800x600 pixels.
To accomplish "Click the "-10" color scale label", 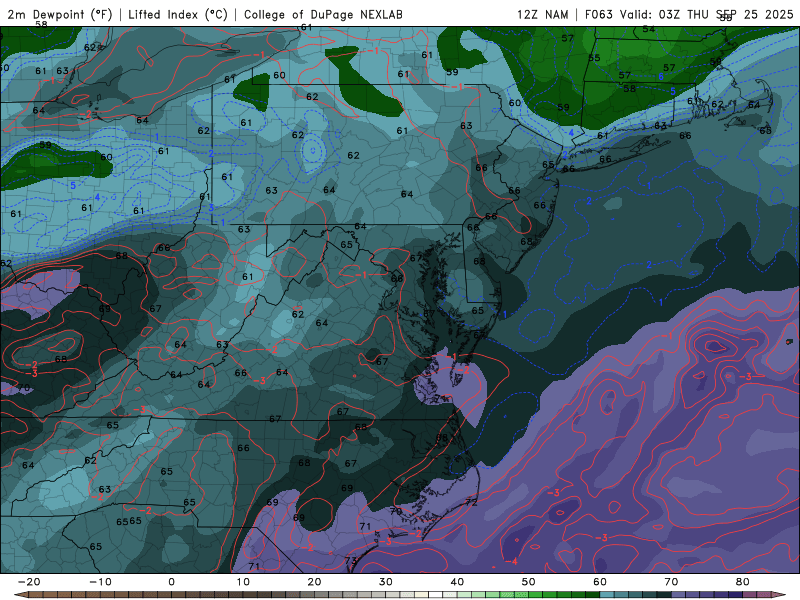I will click(100, 582).
